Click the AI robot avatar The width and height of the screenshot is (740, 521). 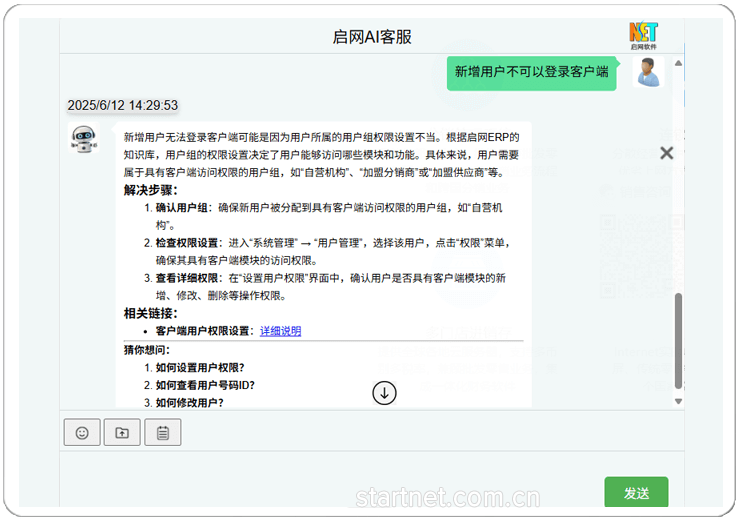point(84,138)
